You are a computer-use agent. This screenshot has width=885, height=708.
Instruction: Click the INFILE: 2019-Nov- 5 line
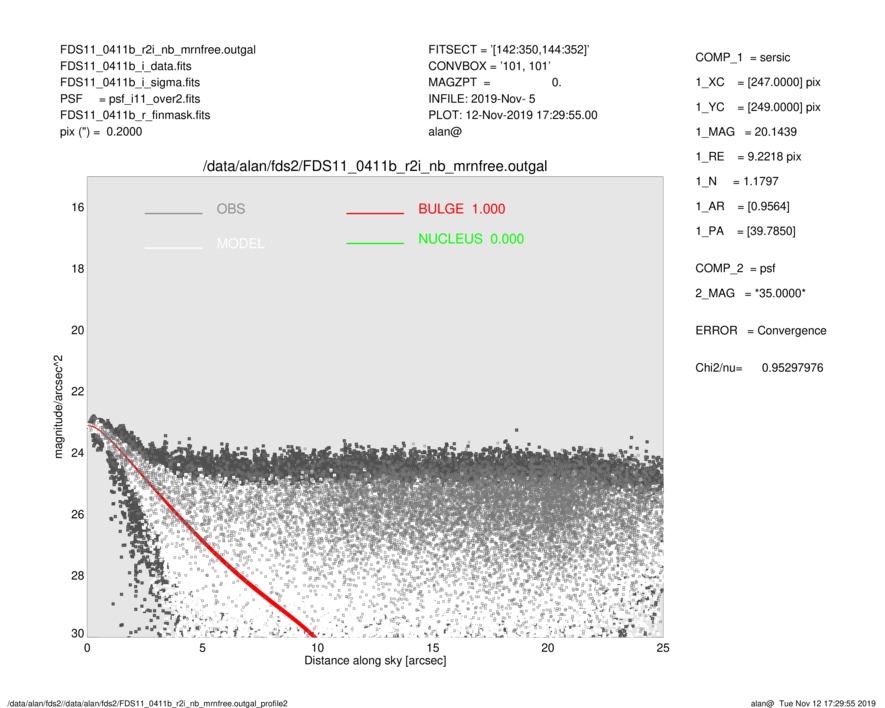481,99
